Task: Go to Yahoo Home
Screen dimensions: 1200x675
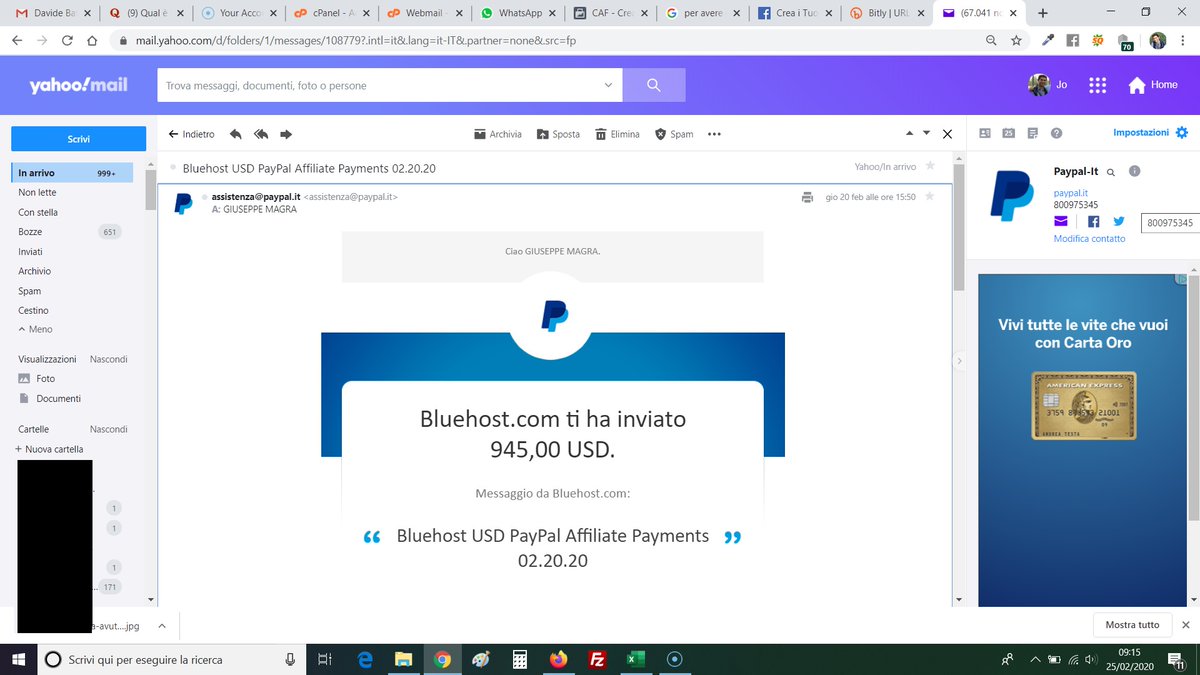Action: (x=1153, y=85)
